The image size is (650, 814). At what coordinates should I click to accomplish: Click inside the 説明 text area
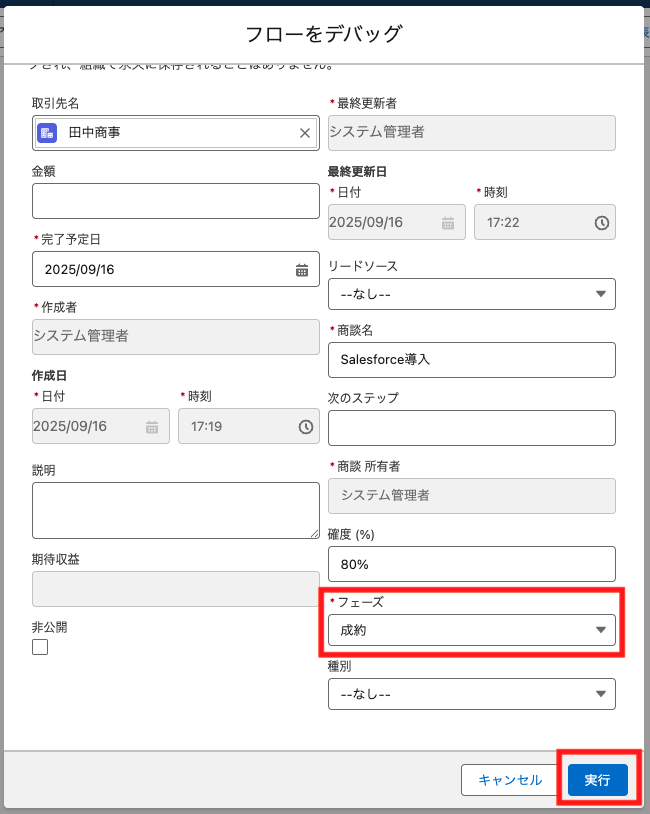175,510
